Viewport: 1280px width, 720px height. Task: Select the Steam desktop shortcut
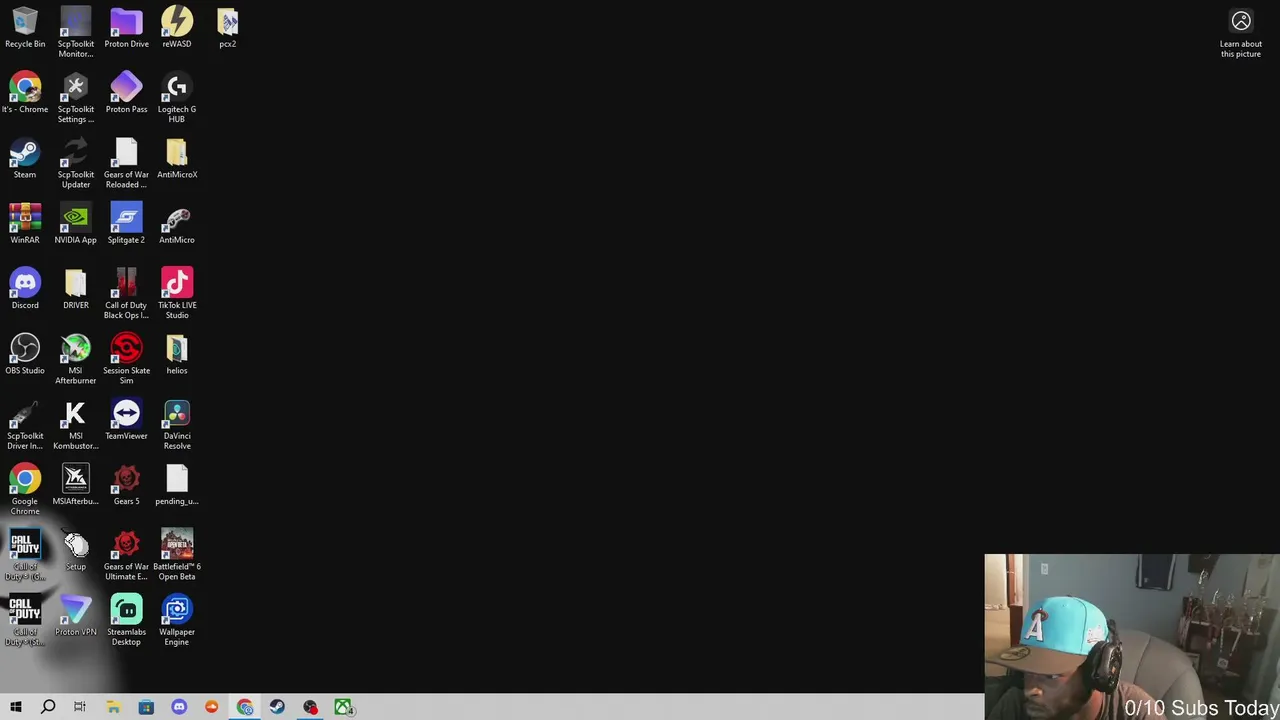(x=25, y=158)
